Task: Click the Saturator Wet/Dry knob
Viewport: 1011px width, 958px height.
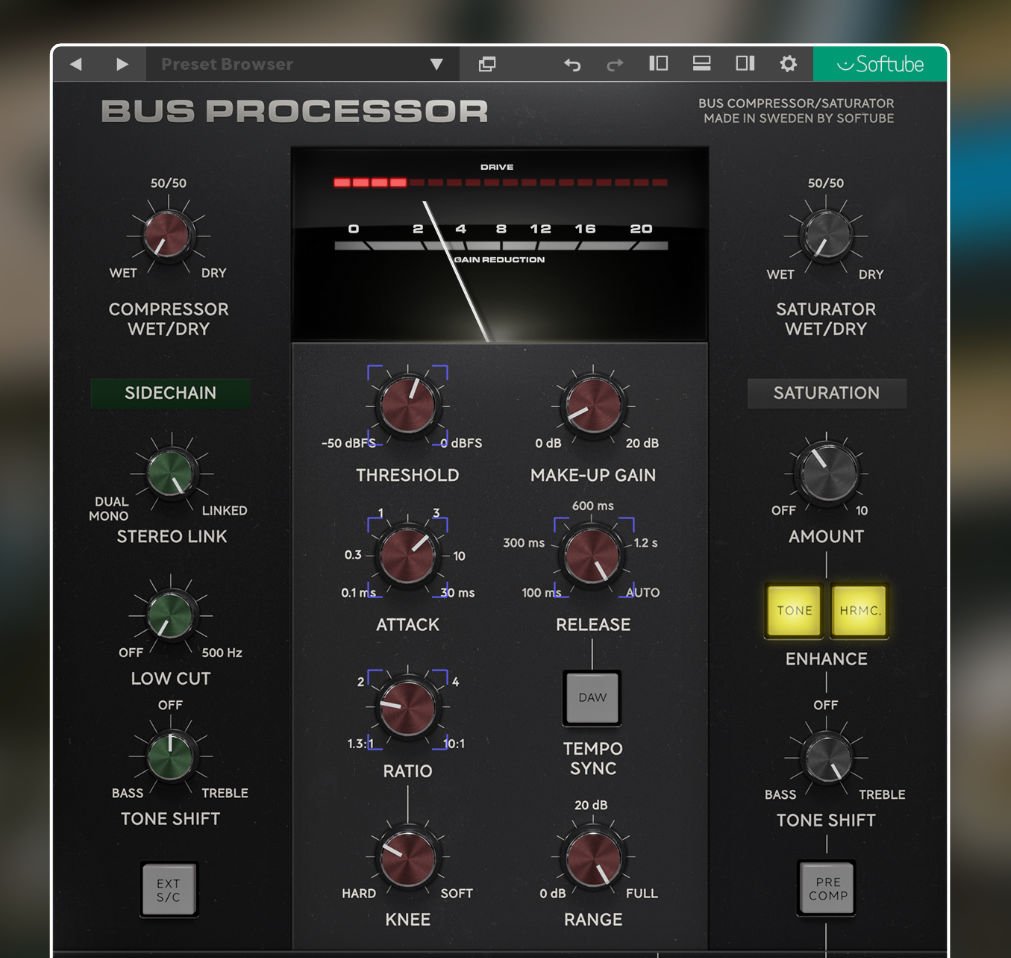Action: (826, 236)
